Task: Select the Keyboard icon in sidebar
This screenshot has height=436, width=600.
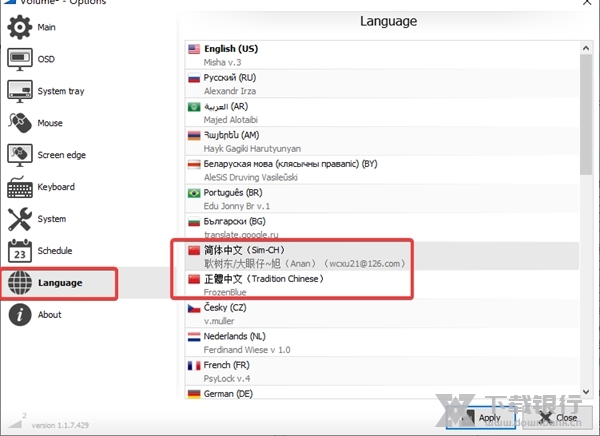Action: (x=20, y=187)
